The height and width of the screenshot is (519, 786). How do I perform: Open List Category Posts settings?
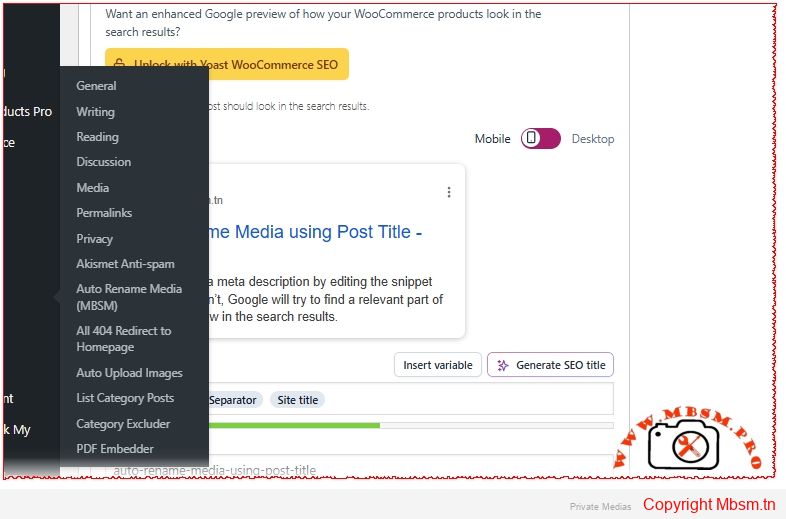coord(125,398)
